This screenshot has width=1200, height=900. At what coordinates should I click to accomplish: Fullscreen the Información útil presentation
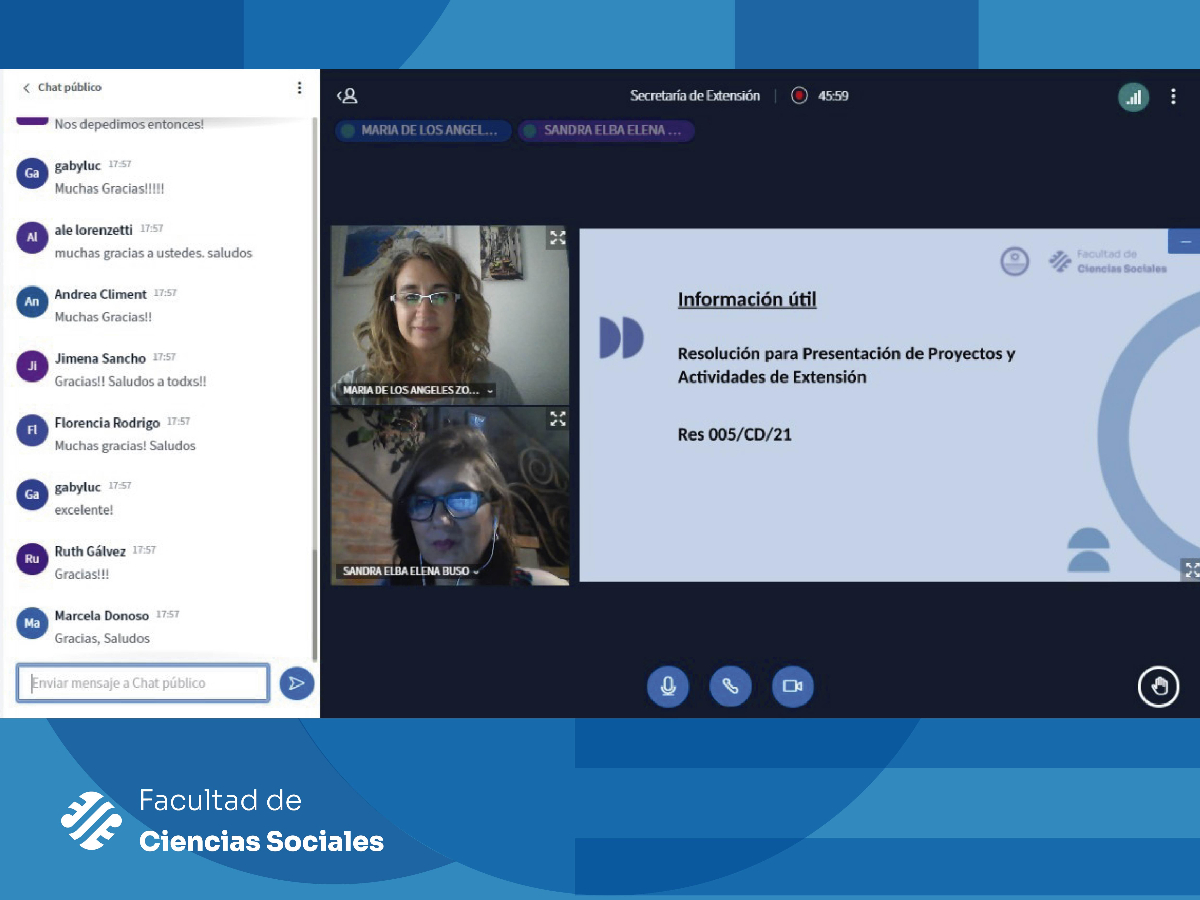[1191, 570]
